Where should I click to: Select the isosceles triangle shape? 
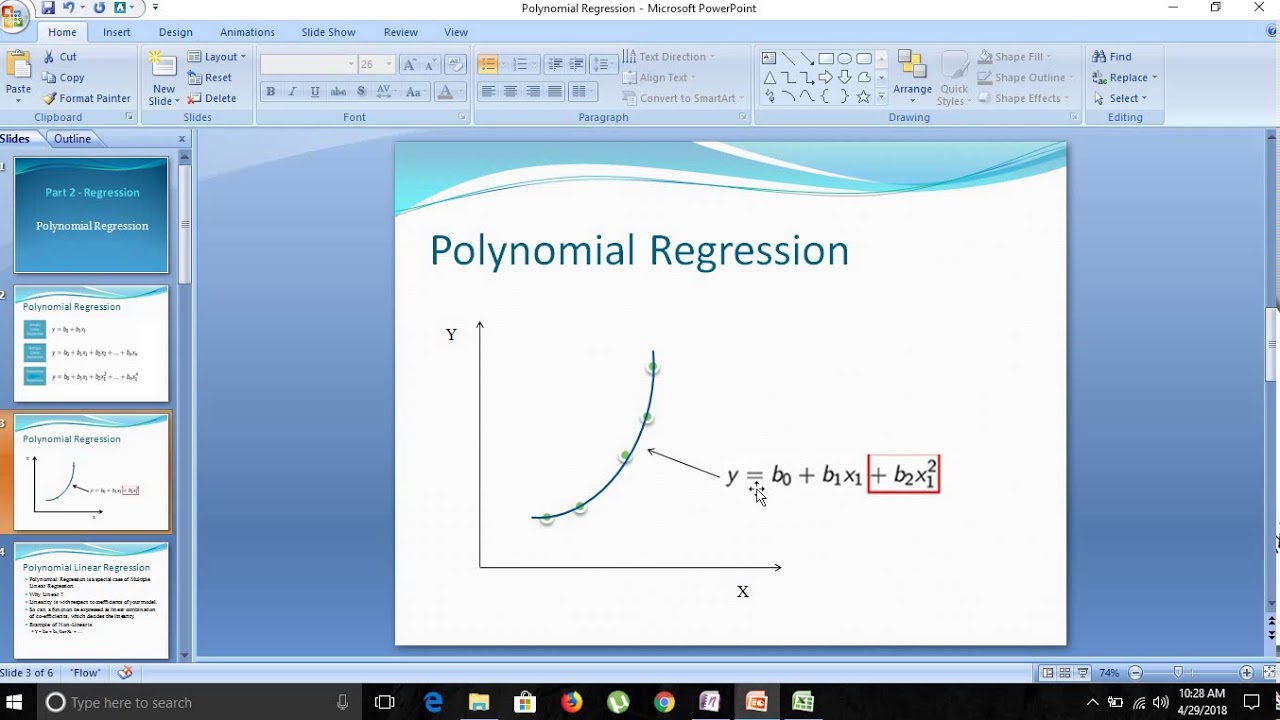[x=769, y=77]
